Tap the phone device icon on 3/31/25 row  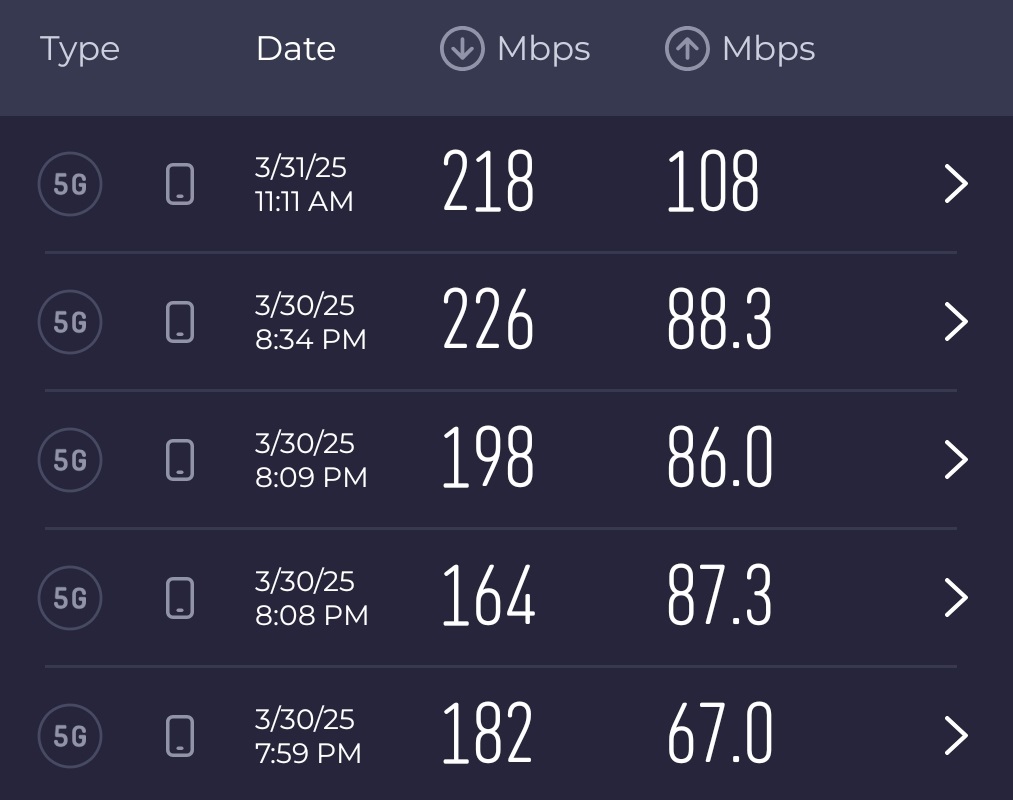click(180, 184)
